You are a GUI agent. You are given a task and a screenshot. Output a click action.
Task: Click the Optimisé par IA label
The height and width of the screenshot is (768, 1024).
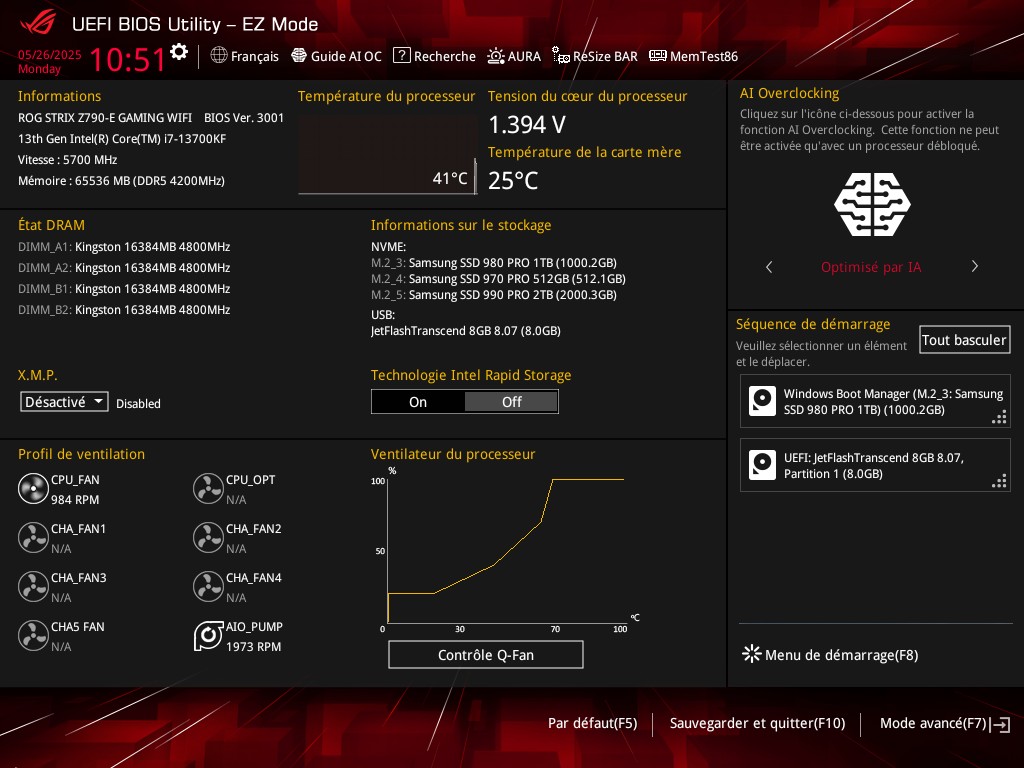click(871, 267)
